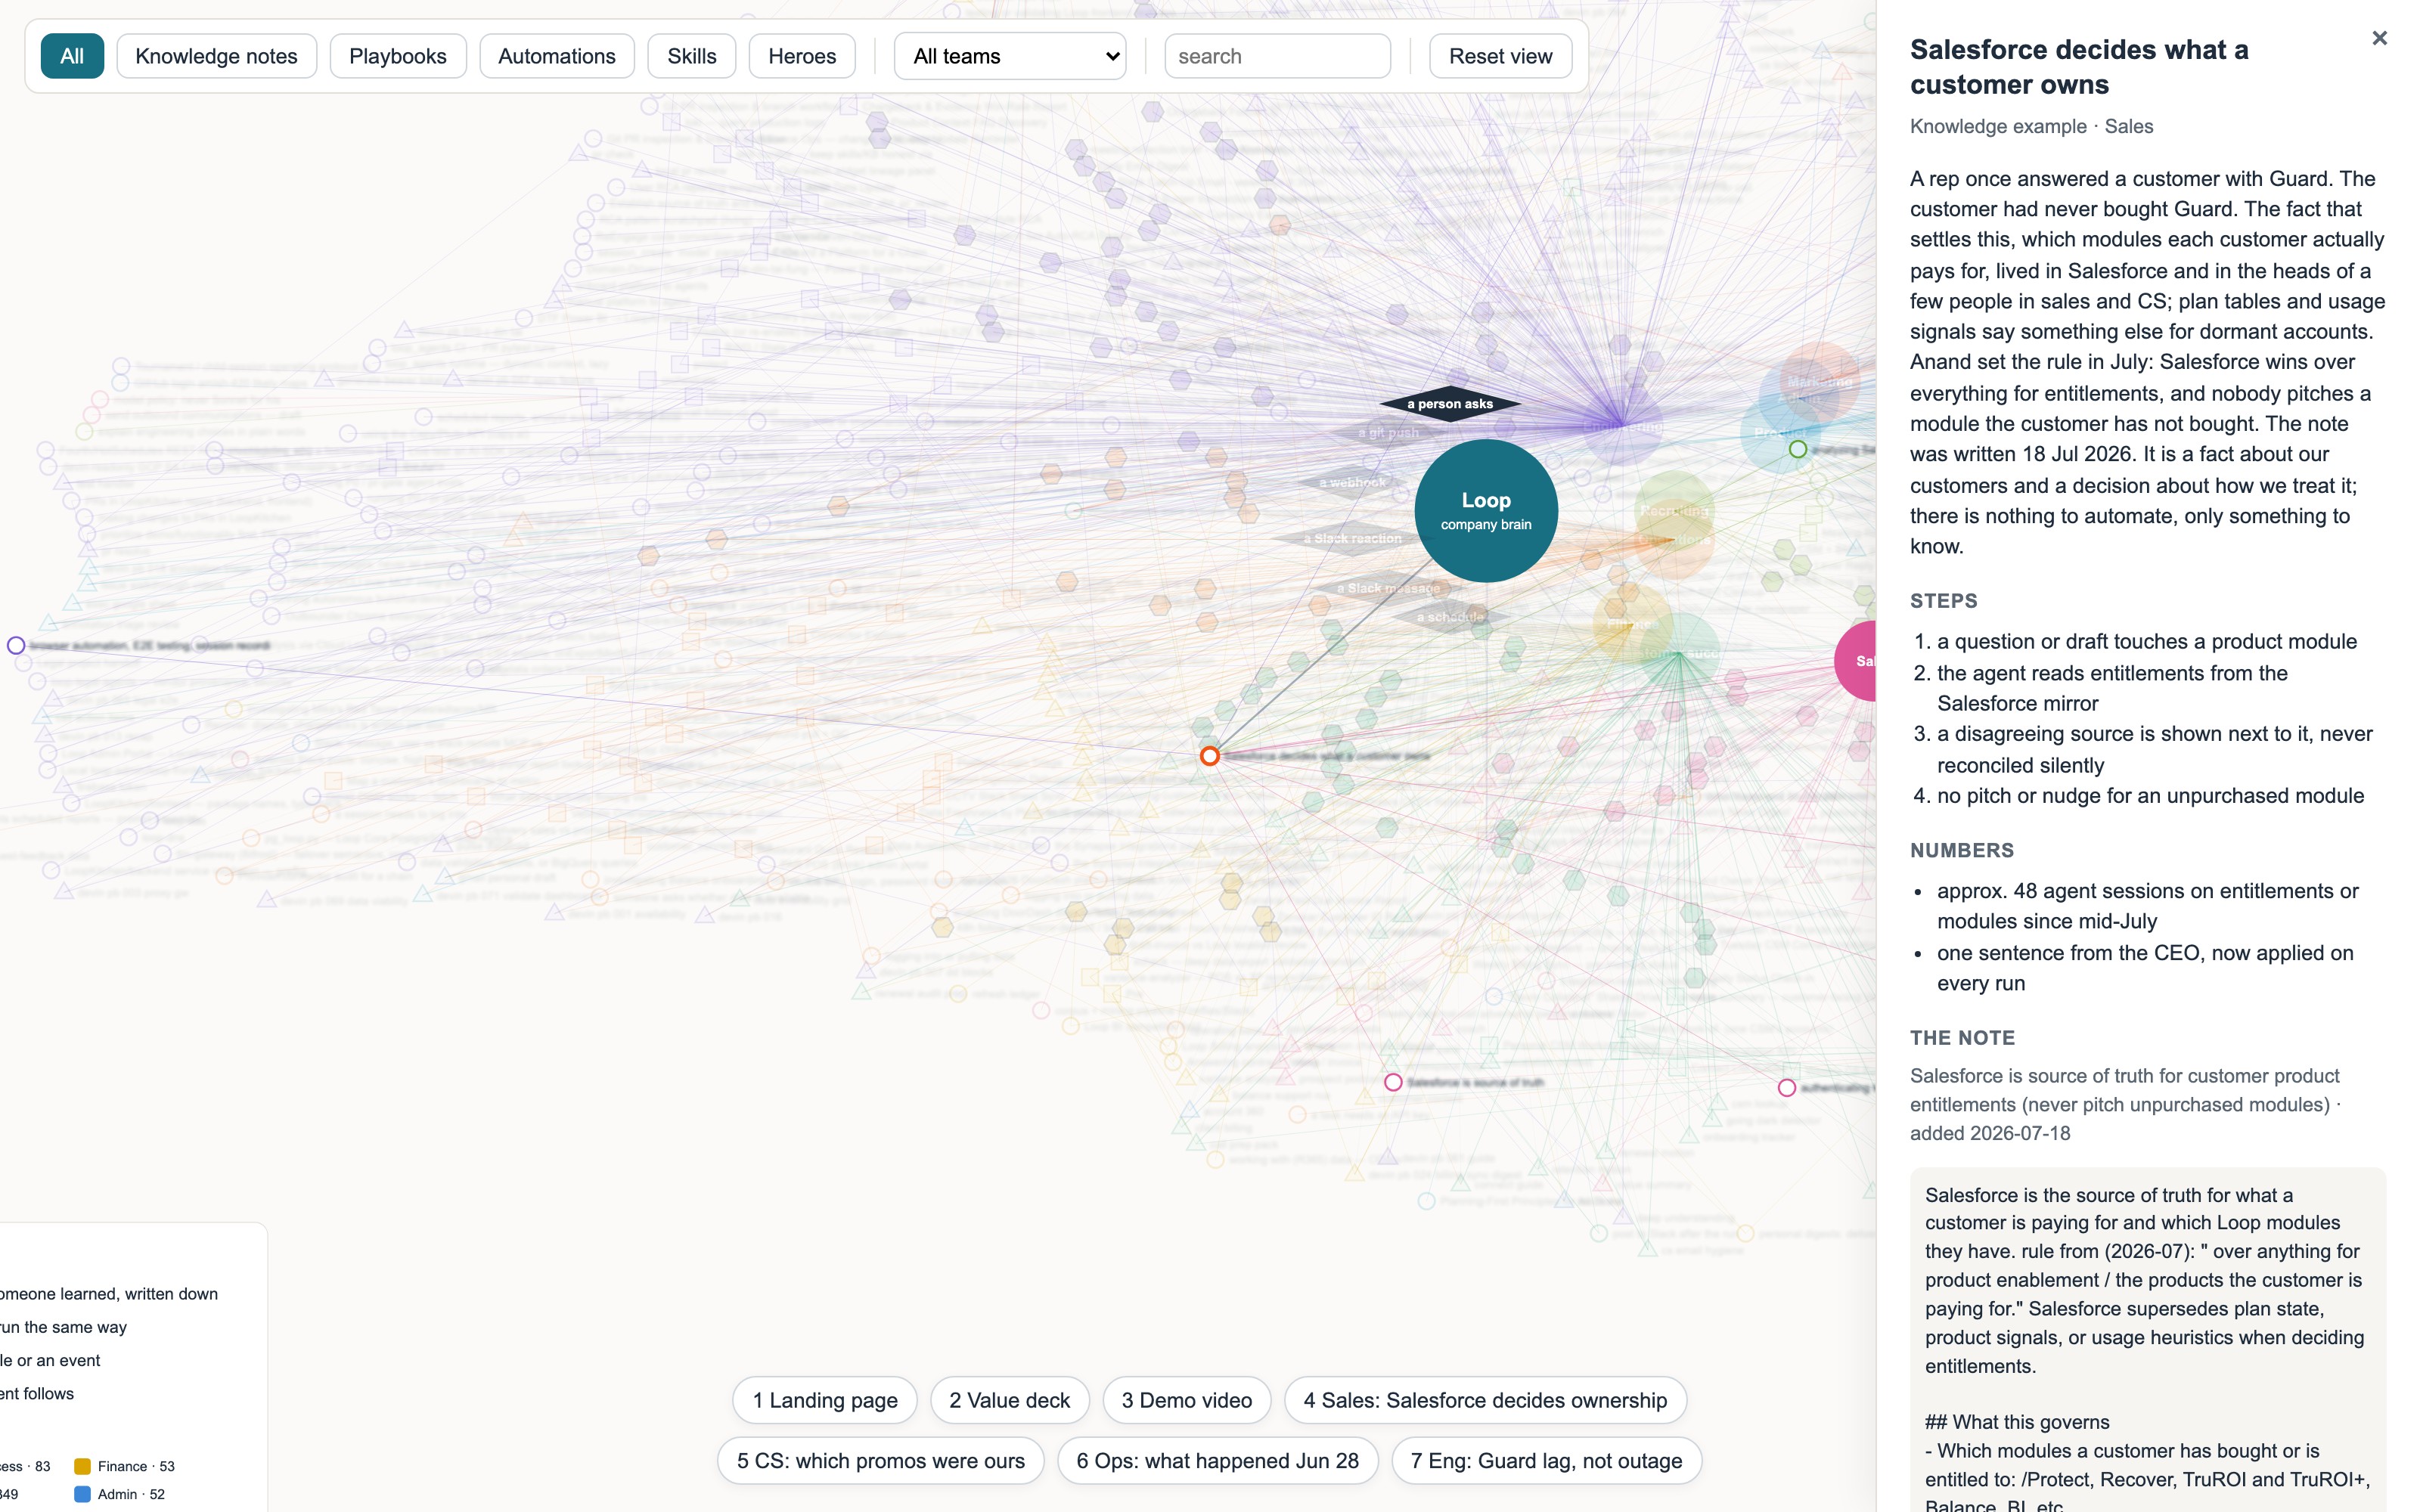Click the Reset view button
Image resolution: width=2420 pixels, height=1512 pixels.
[x=1500, y=56]
